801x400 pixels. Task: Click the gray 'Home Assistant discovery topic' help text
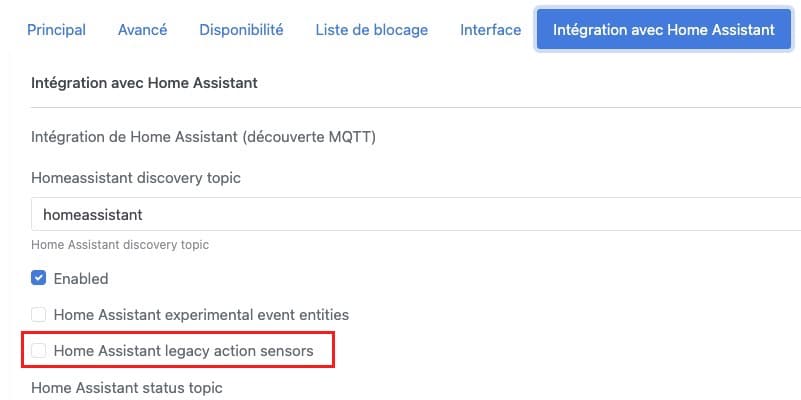tap(120, 245)
